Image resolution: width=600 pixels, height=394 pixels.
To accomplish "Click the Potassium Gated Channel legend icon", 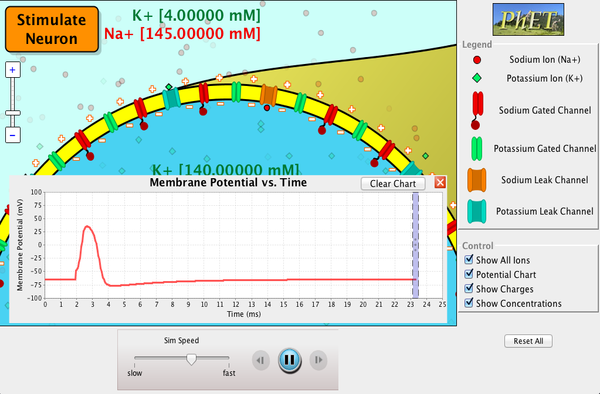I will (x=477, y=148).
